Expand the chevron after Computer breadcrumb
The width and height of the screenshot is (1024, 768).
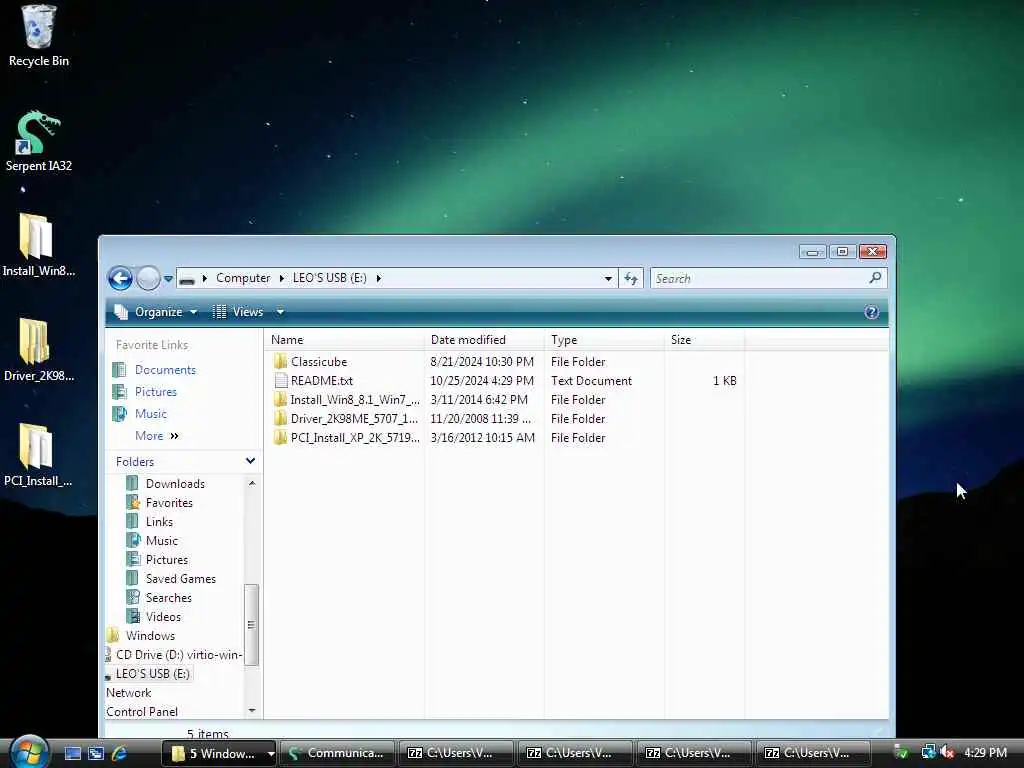tap(281, 279)
